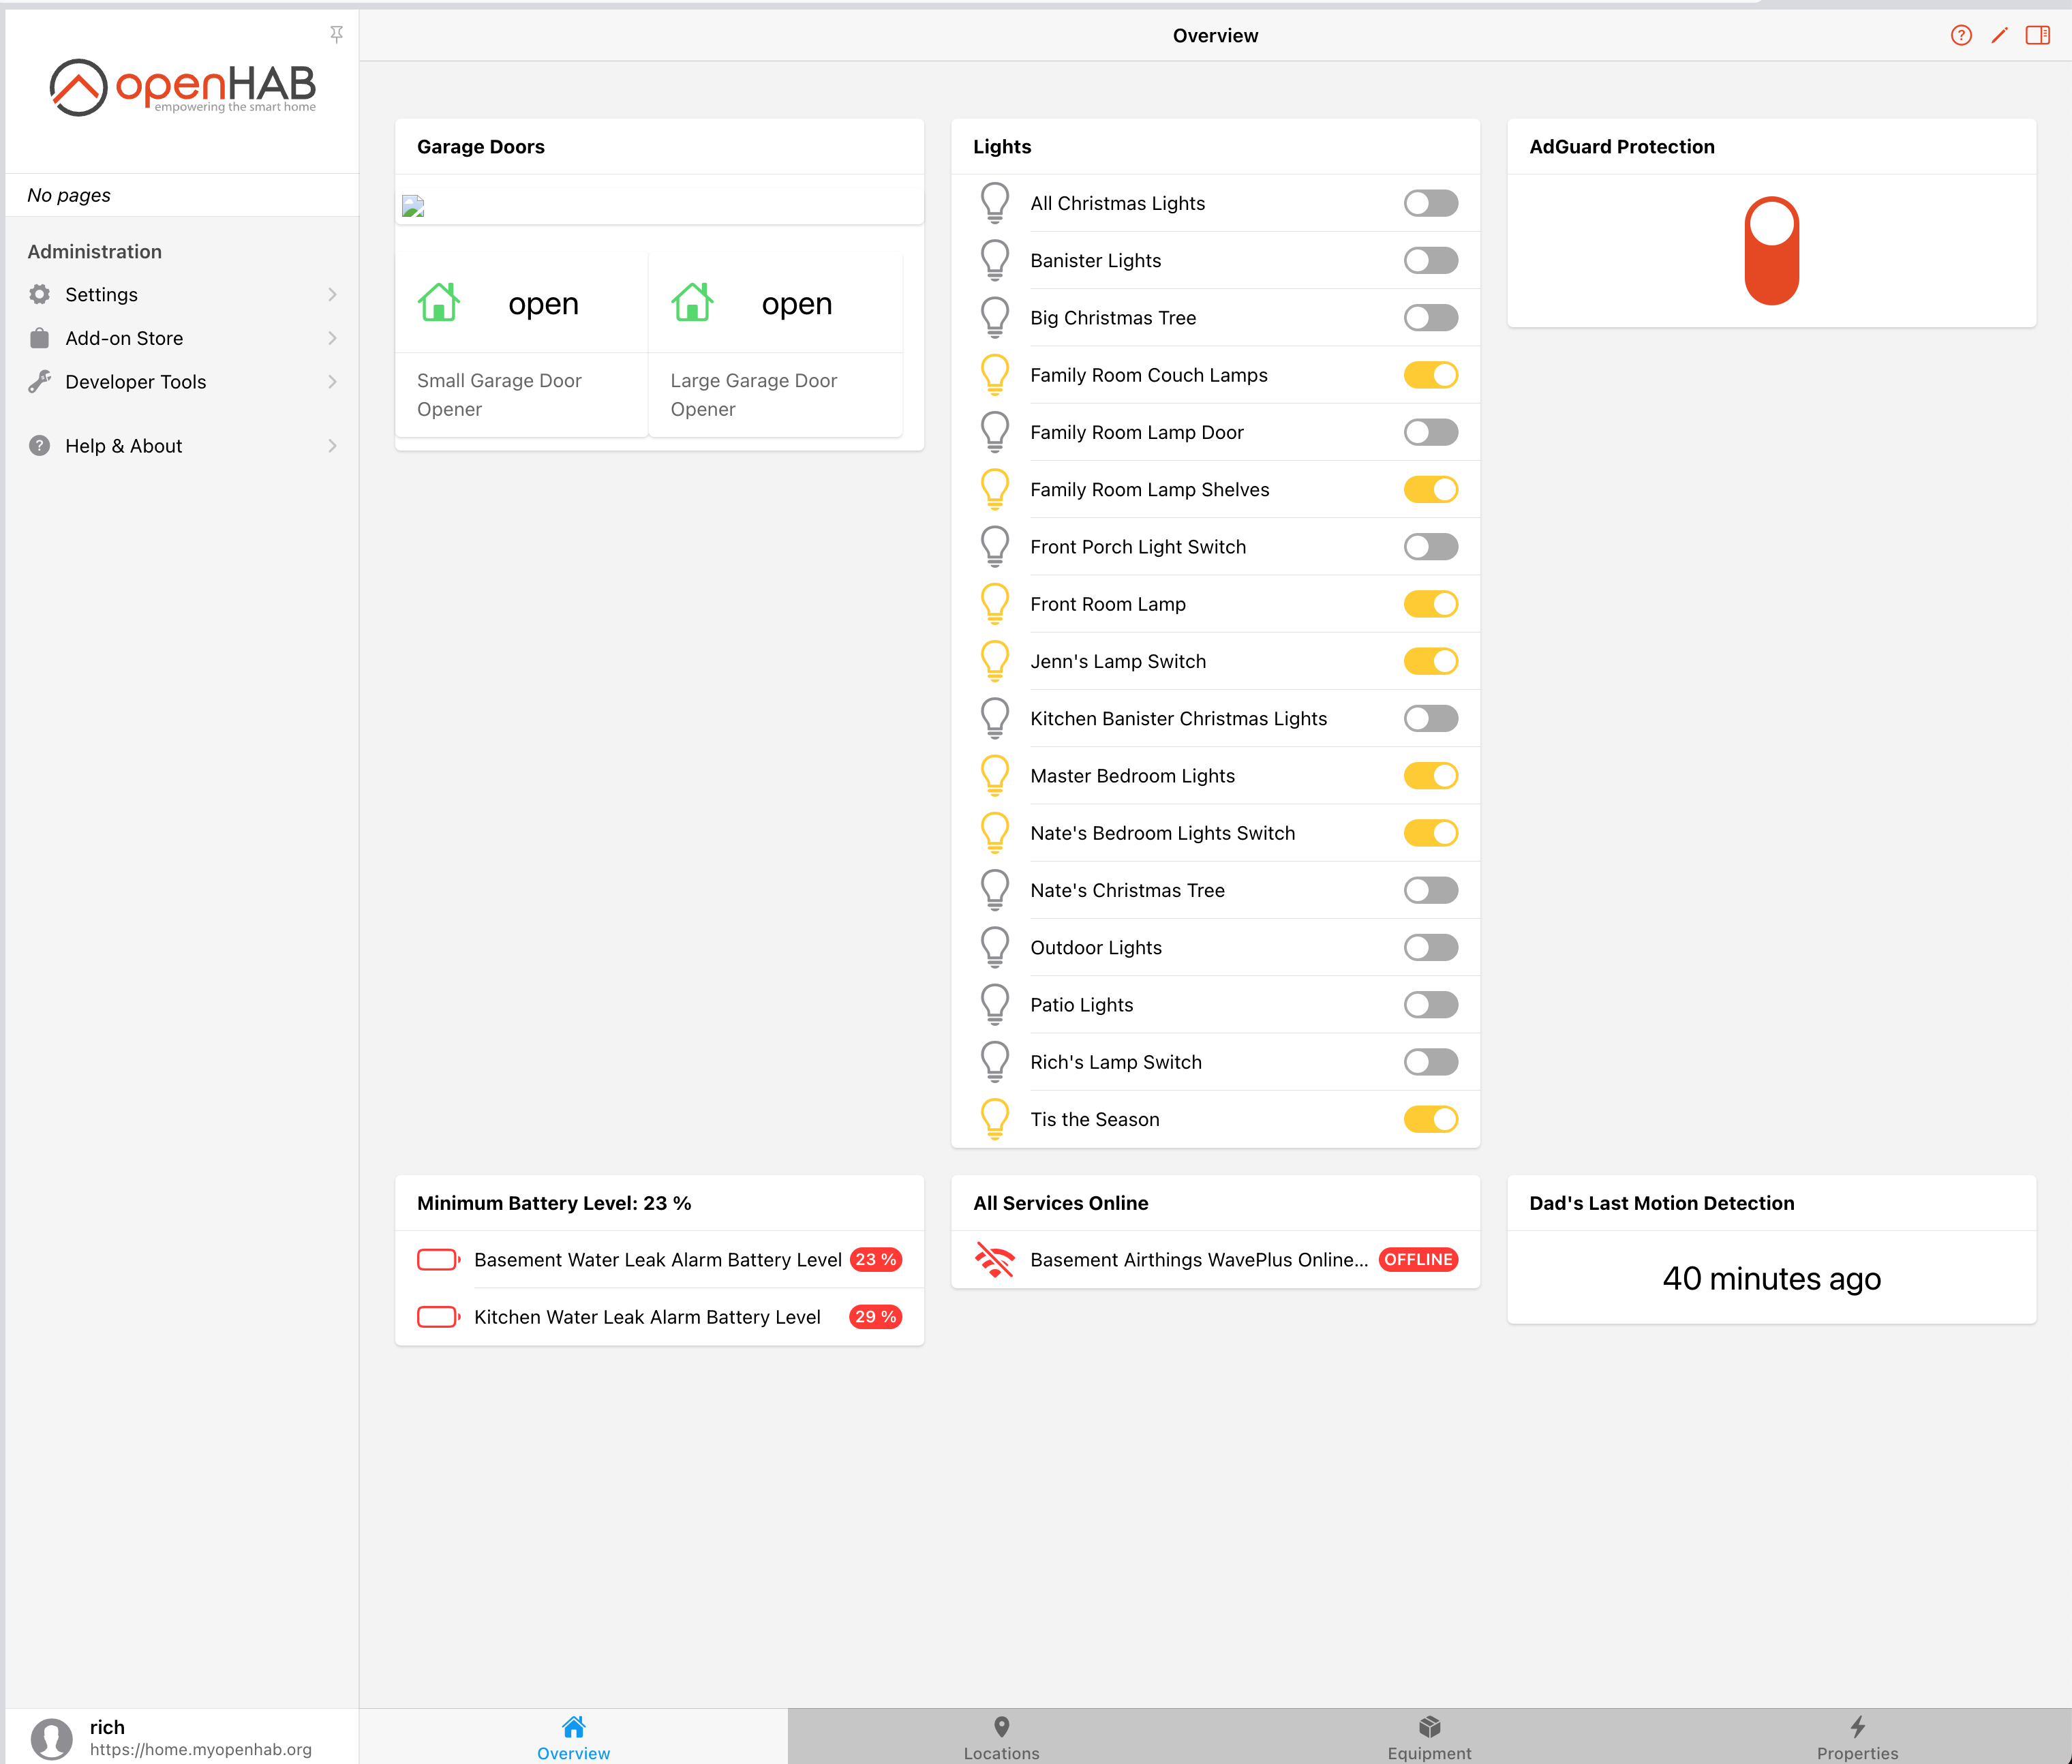This screenshot has height=1764, width=2072.
Task: Click the openHAB logo
Action: pos(181,87)
